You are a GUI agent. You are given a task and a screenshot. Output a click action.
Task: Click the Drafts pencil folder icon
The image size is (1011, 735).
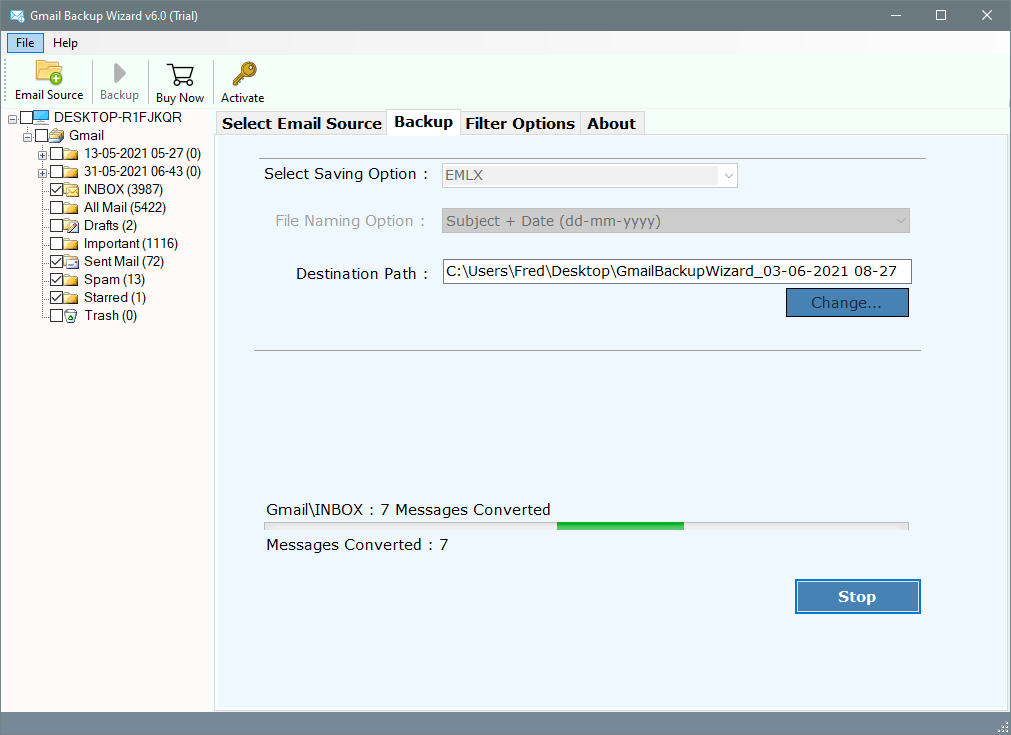click(x=71, y=226)
